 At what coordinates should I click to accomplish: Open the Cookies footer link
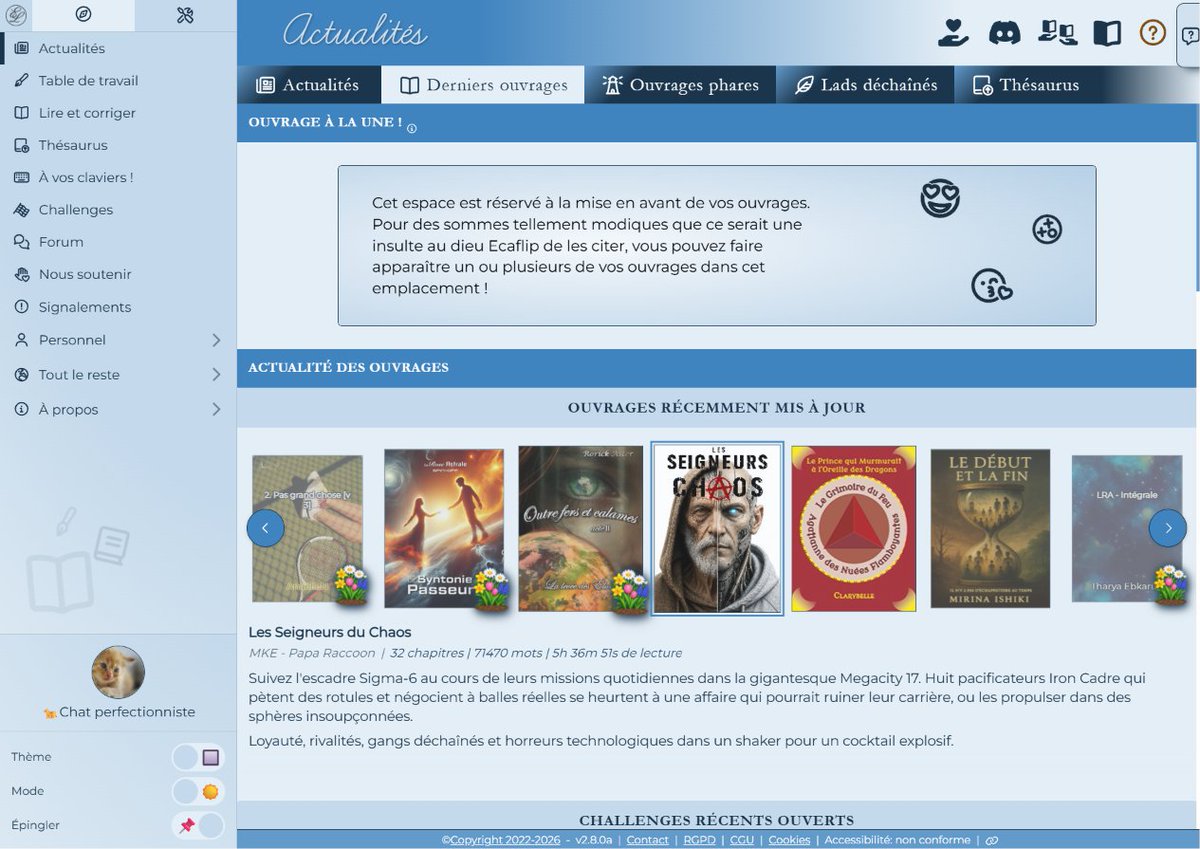(x=789, y=840)
